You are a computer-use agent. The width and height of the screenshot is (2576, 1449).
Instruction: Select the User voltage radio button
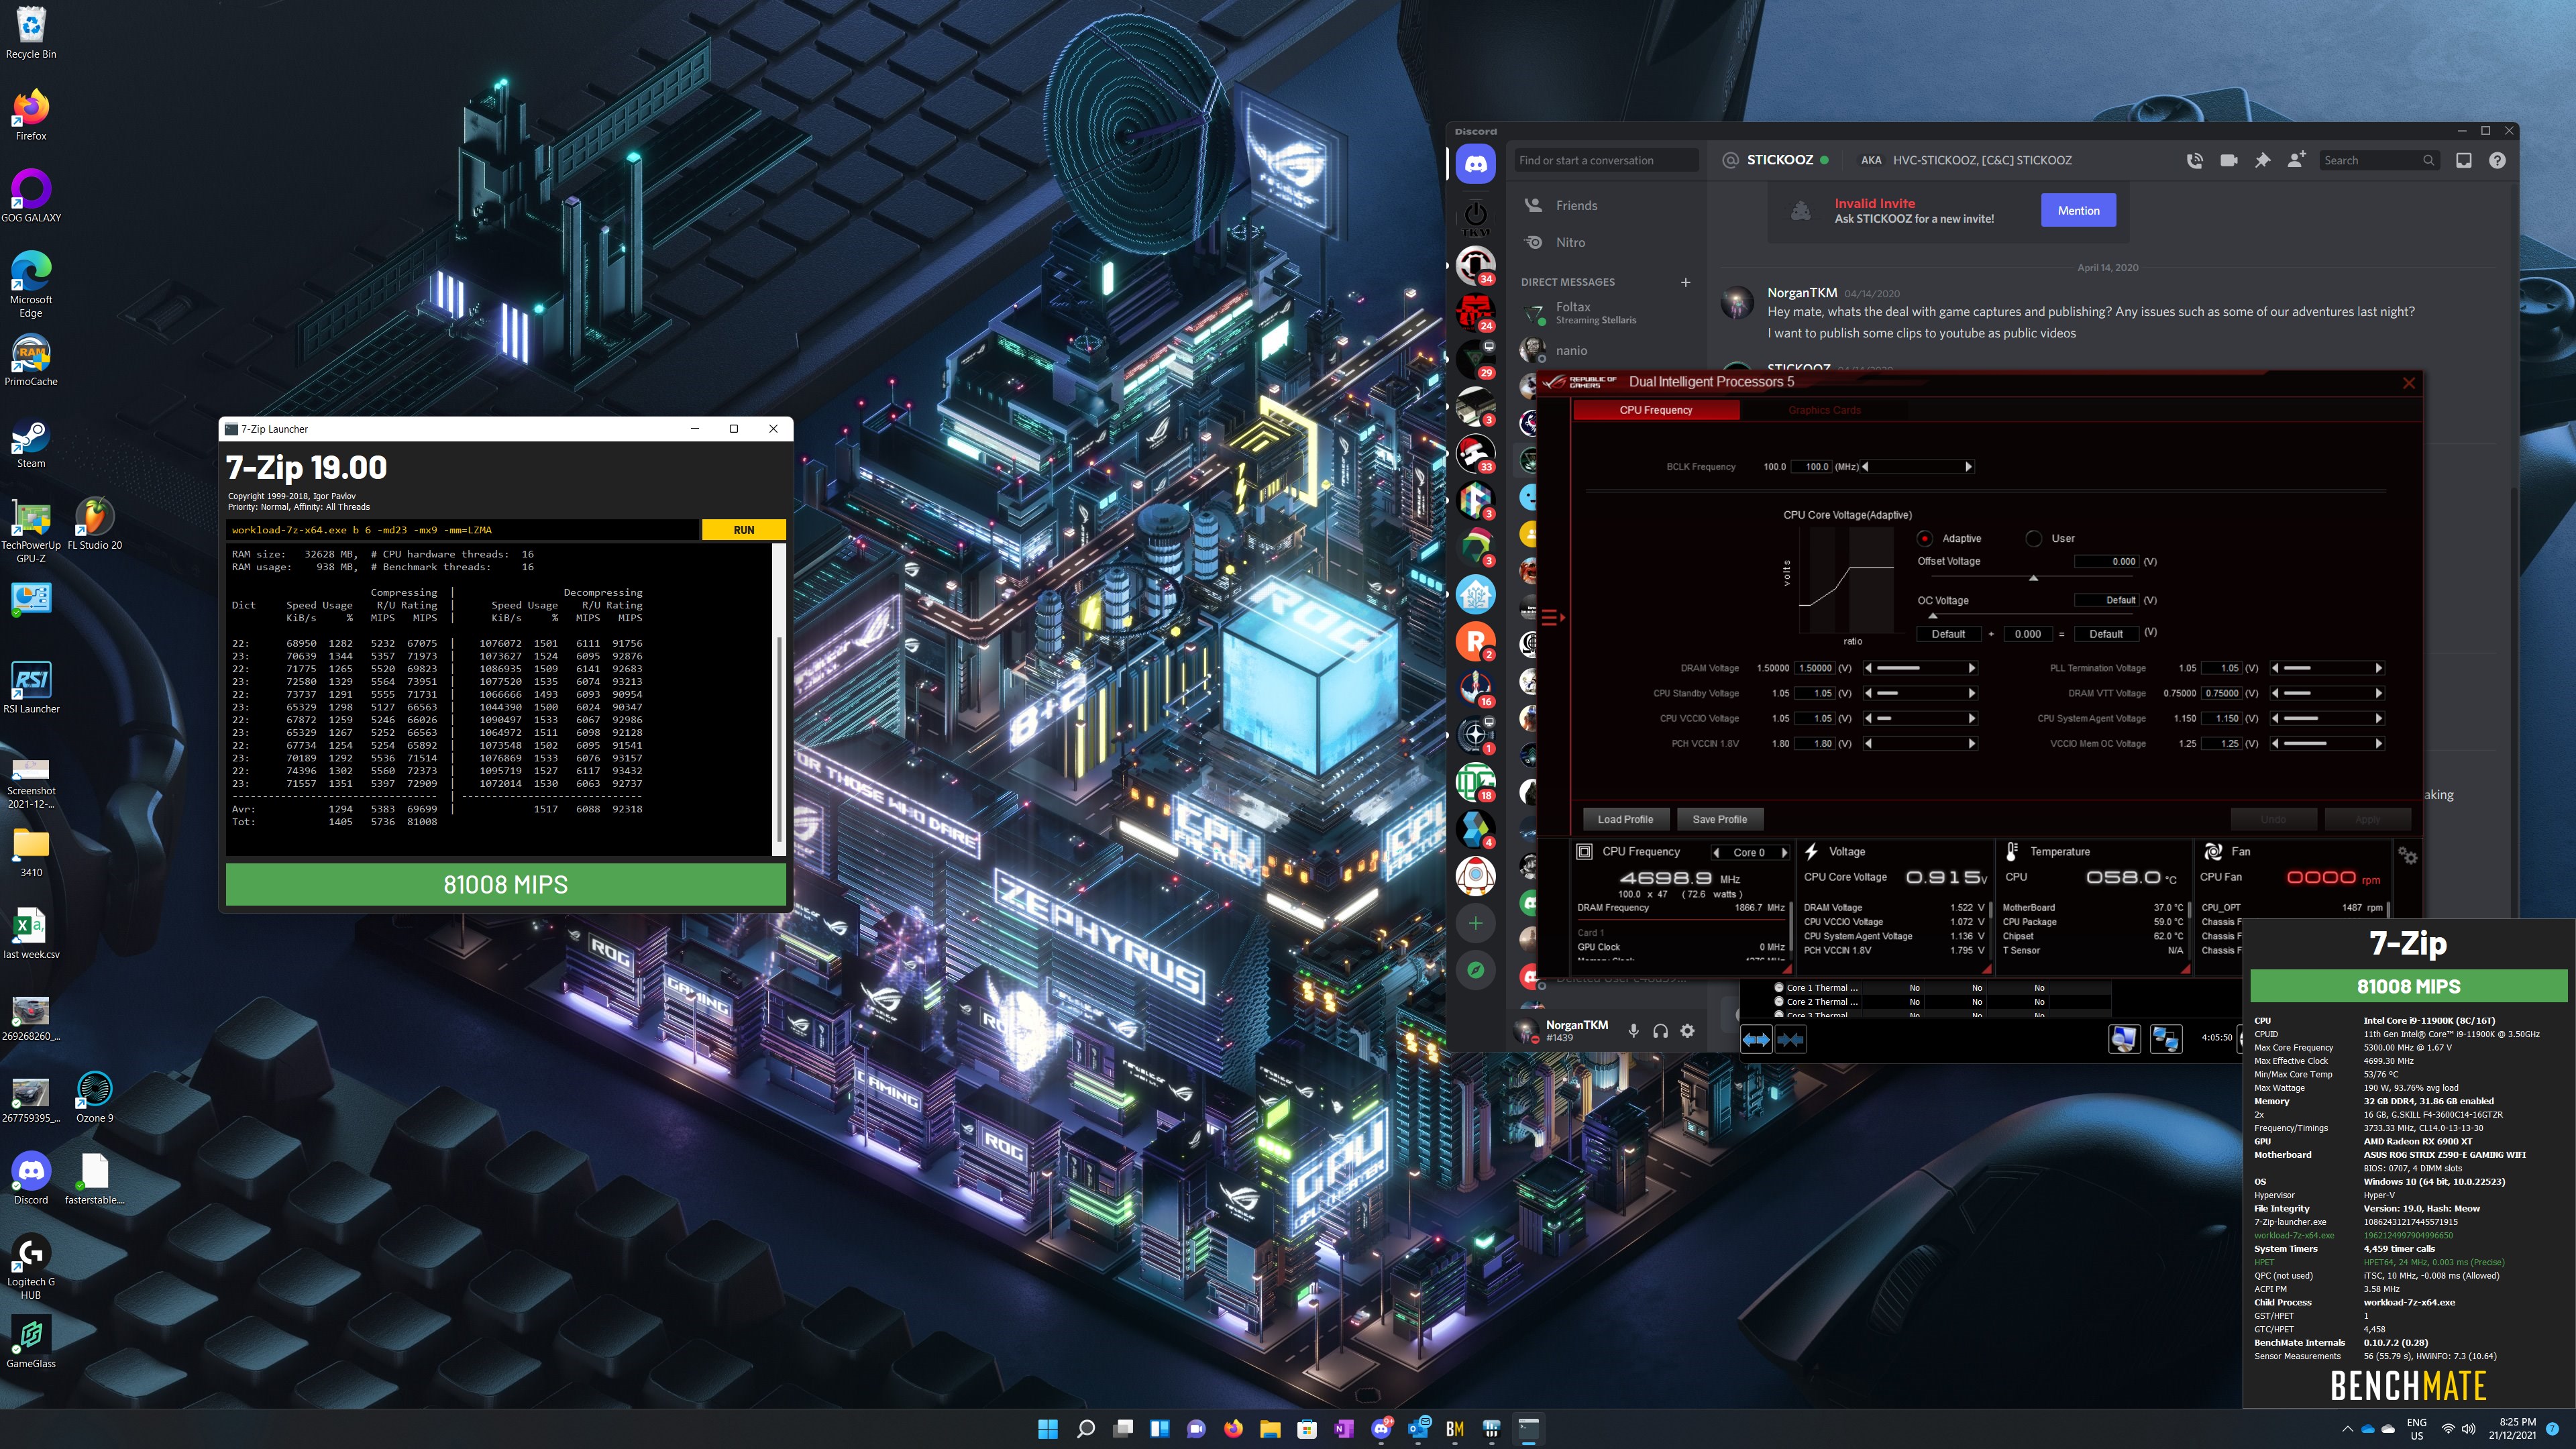(x=2033, y=538)
